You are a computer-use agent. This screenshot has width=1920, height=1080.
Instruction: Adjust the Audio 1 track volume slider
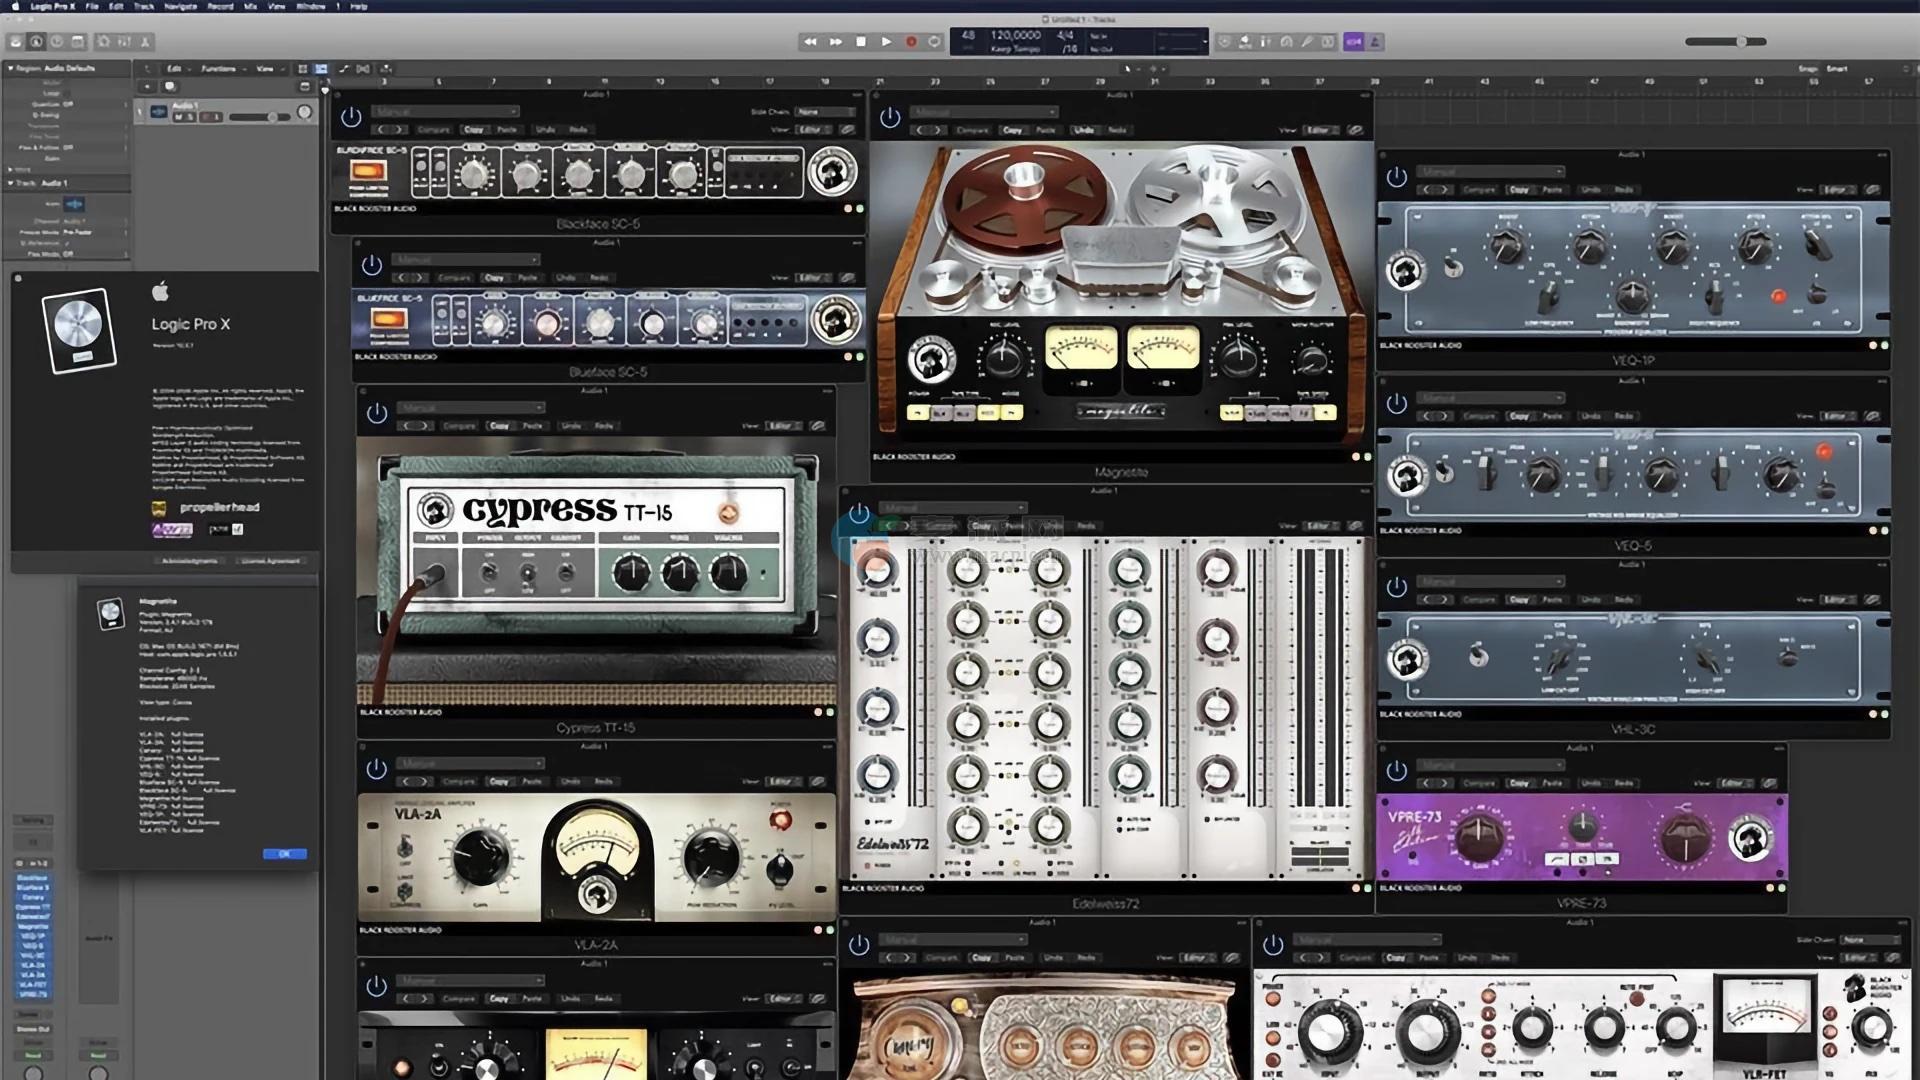tap(260, 117)
